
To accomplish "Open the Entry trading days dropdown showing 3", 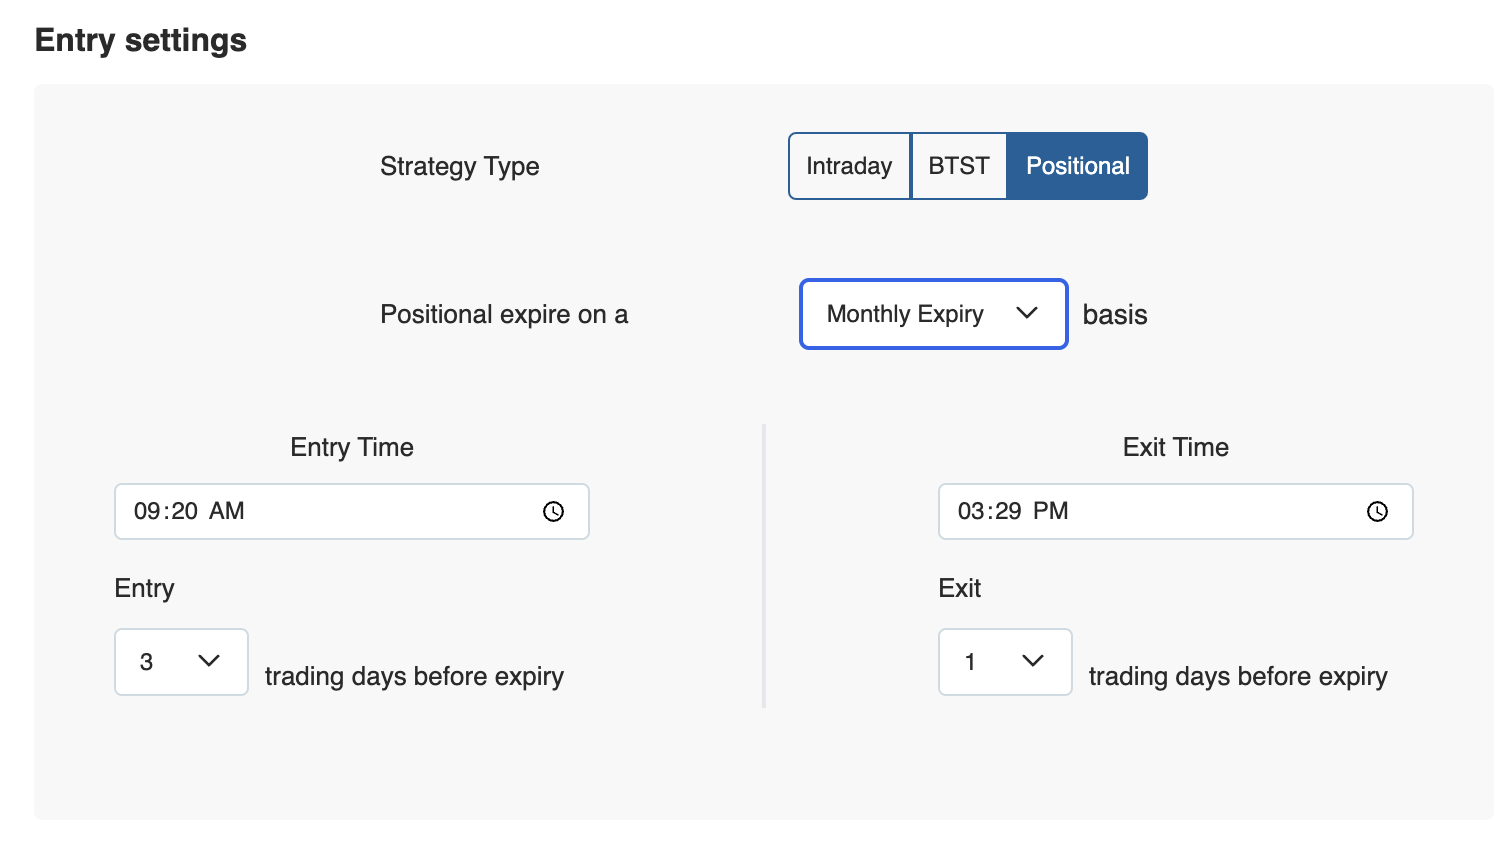I will pyautogui.click(x=181, y=662).
